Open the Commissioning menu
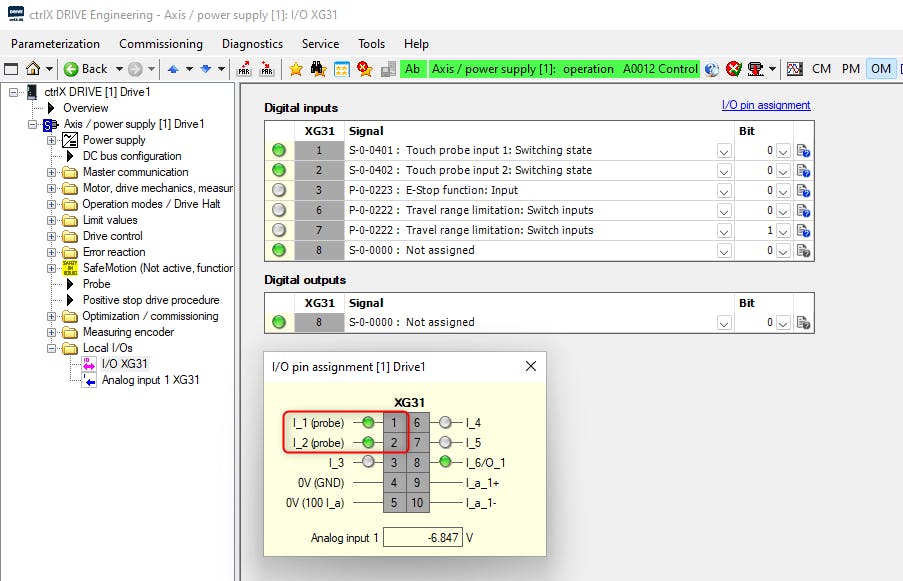This screenshot has width=903, height=581. point(160,44)
